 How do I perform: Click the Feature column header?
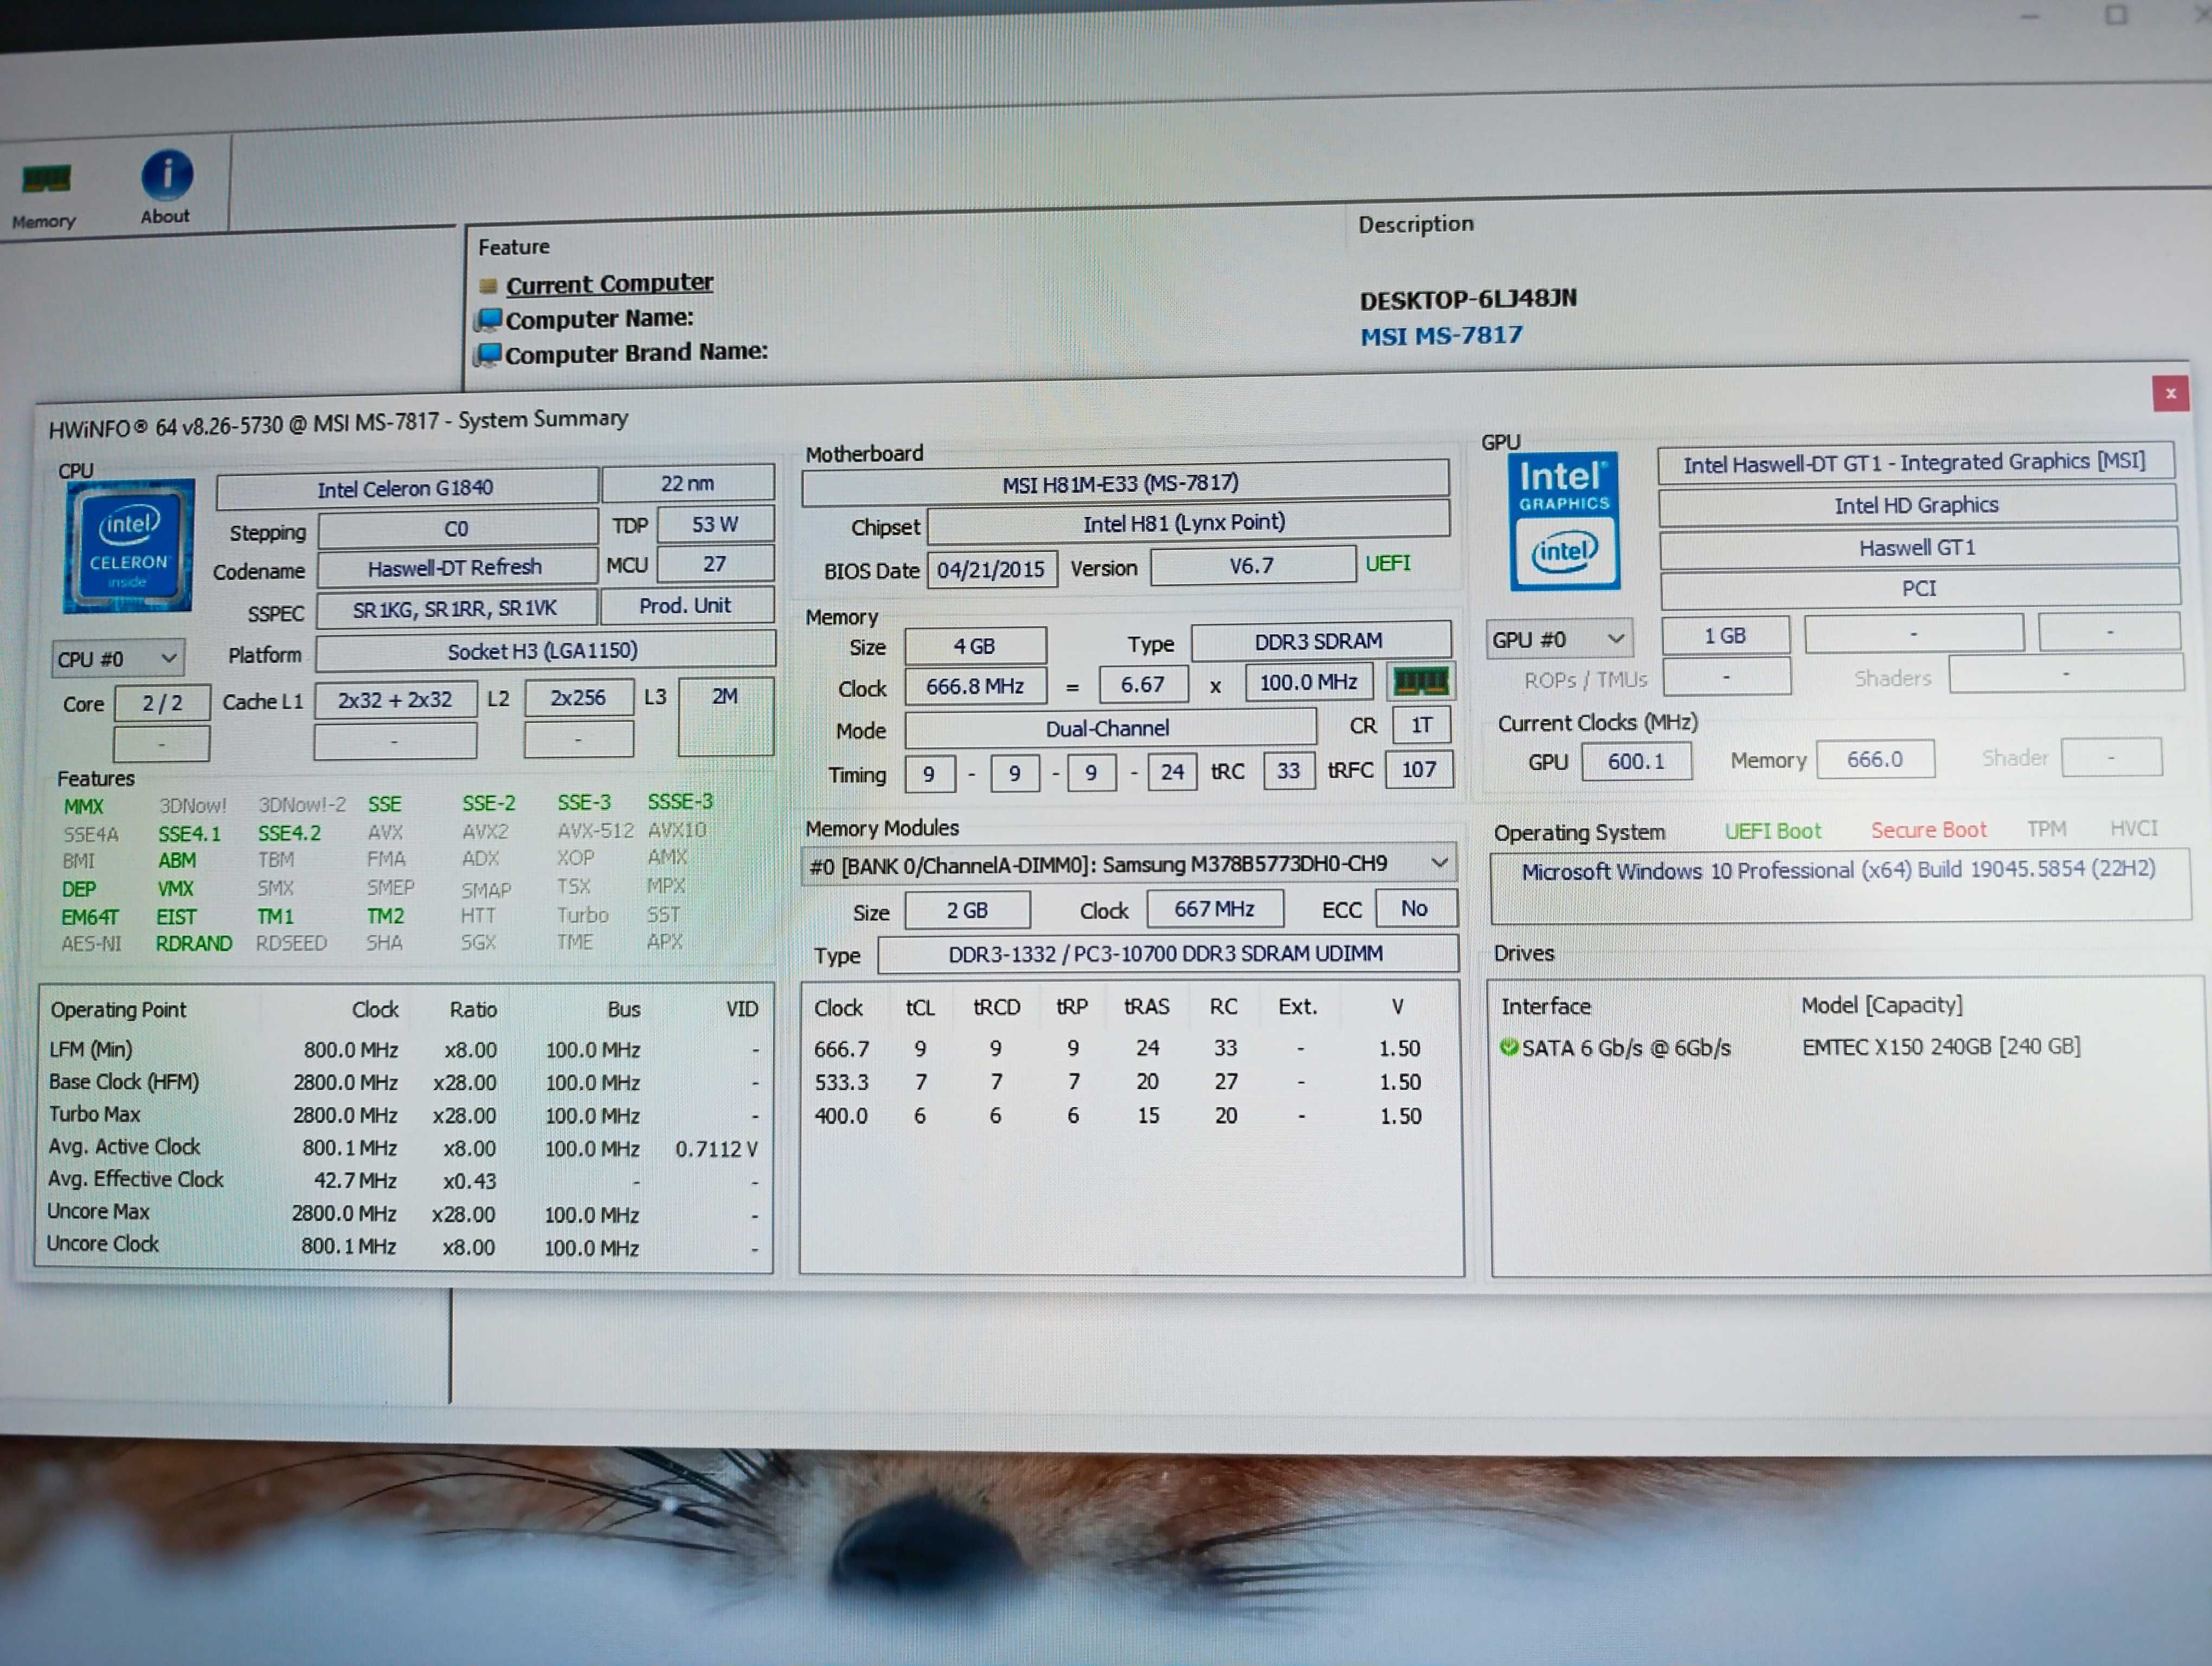[x=514, y=247]
